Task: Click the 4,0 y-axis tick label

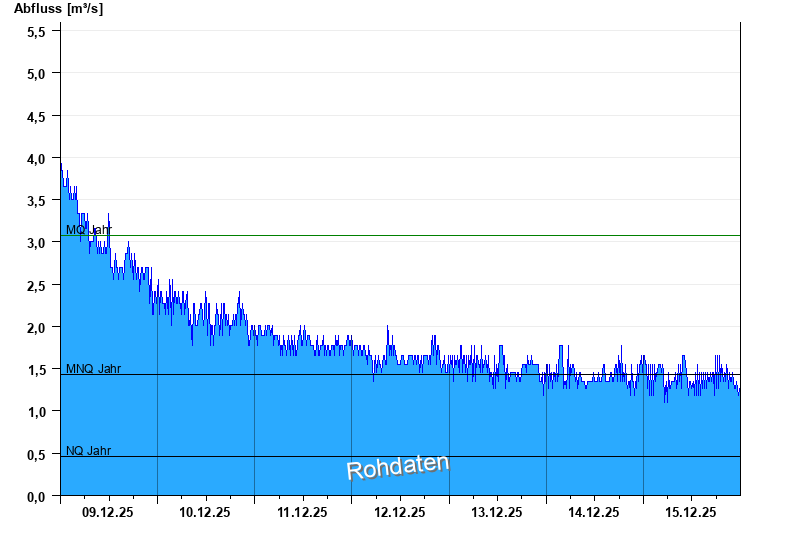Action: tap(36, 159)
